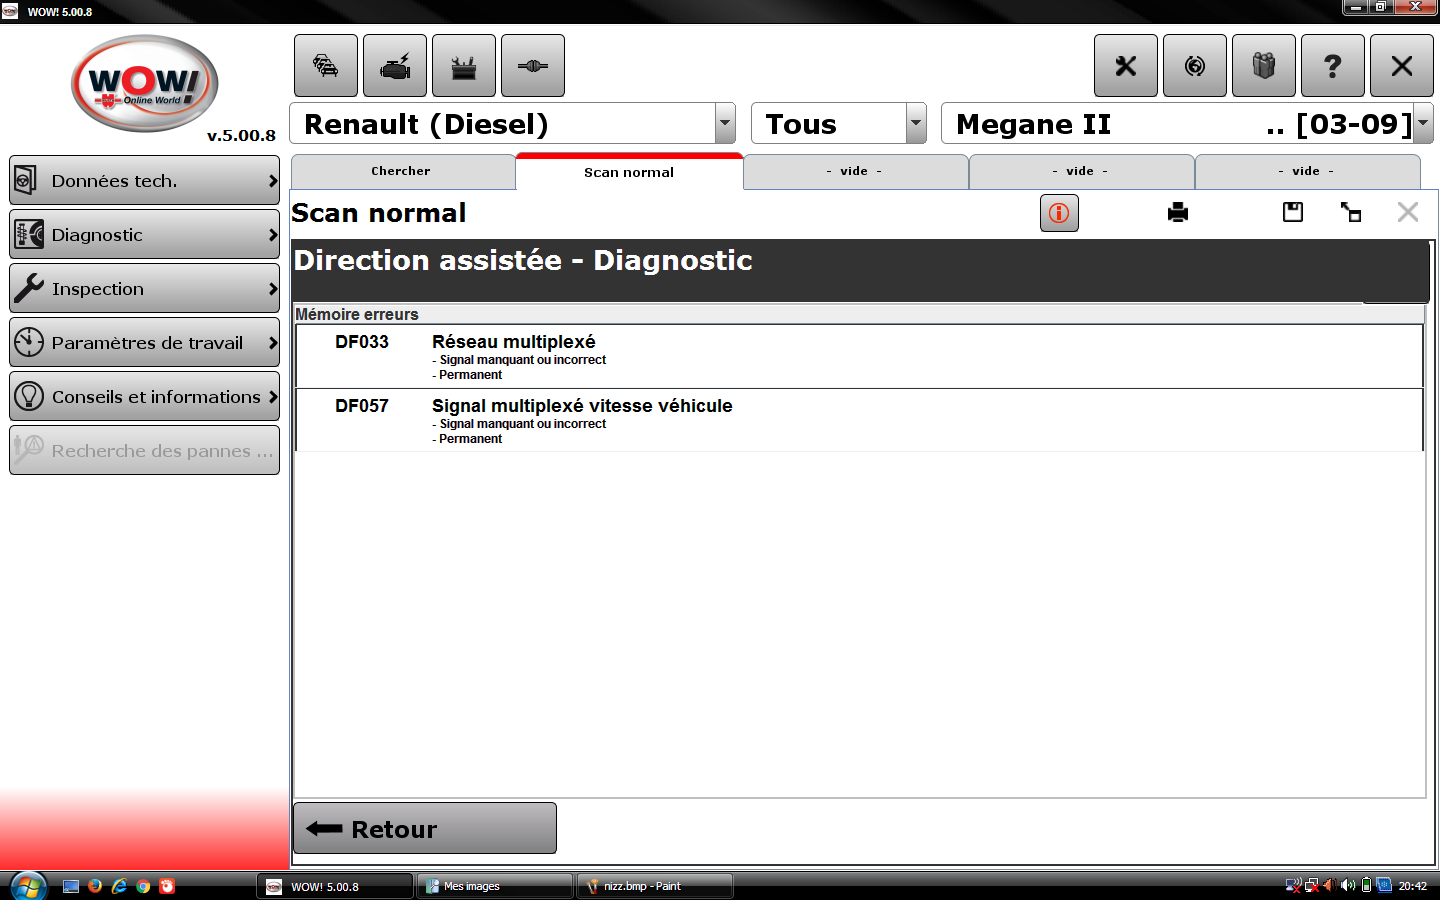Click the Réseau multiplexé fault description

coord(514,342)
